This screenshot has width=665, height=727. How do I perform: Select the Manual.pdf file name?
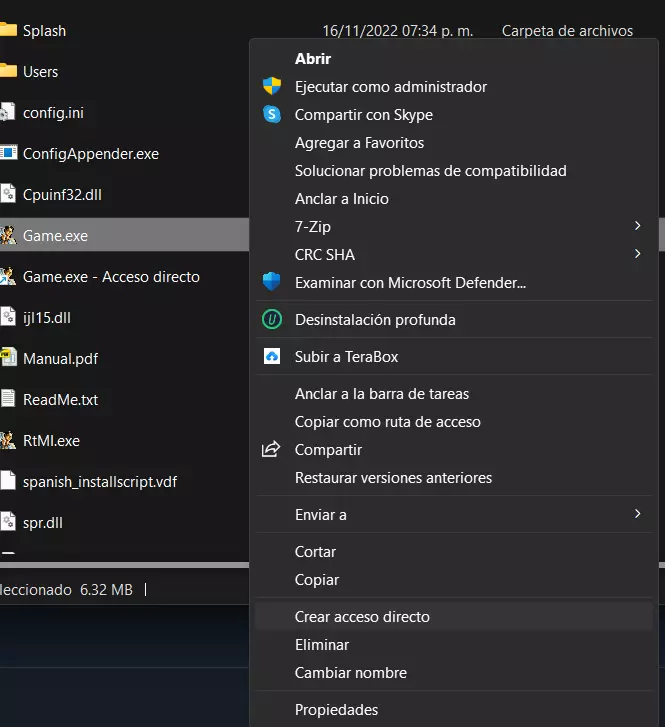coord(60,359)
